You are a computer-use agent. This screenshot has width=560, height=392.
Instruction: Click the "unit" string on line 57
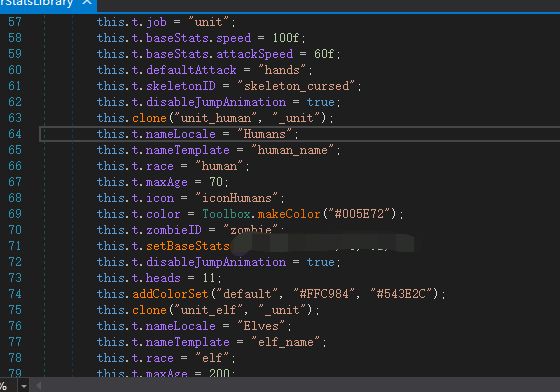[209, 22]
